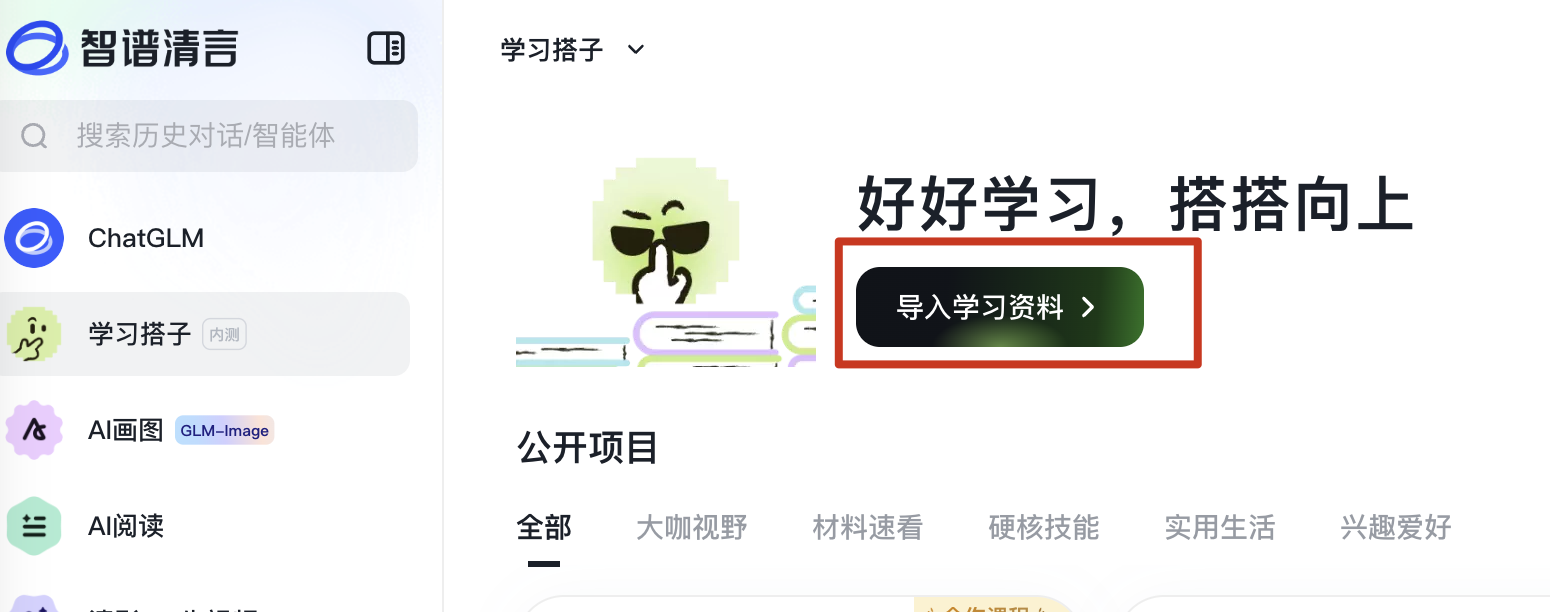Expand the 学习搭子 header dropdown arrow
The image size is (1550, 612).
[636, 49]
